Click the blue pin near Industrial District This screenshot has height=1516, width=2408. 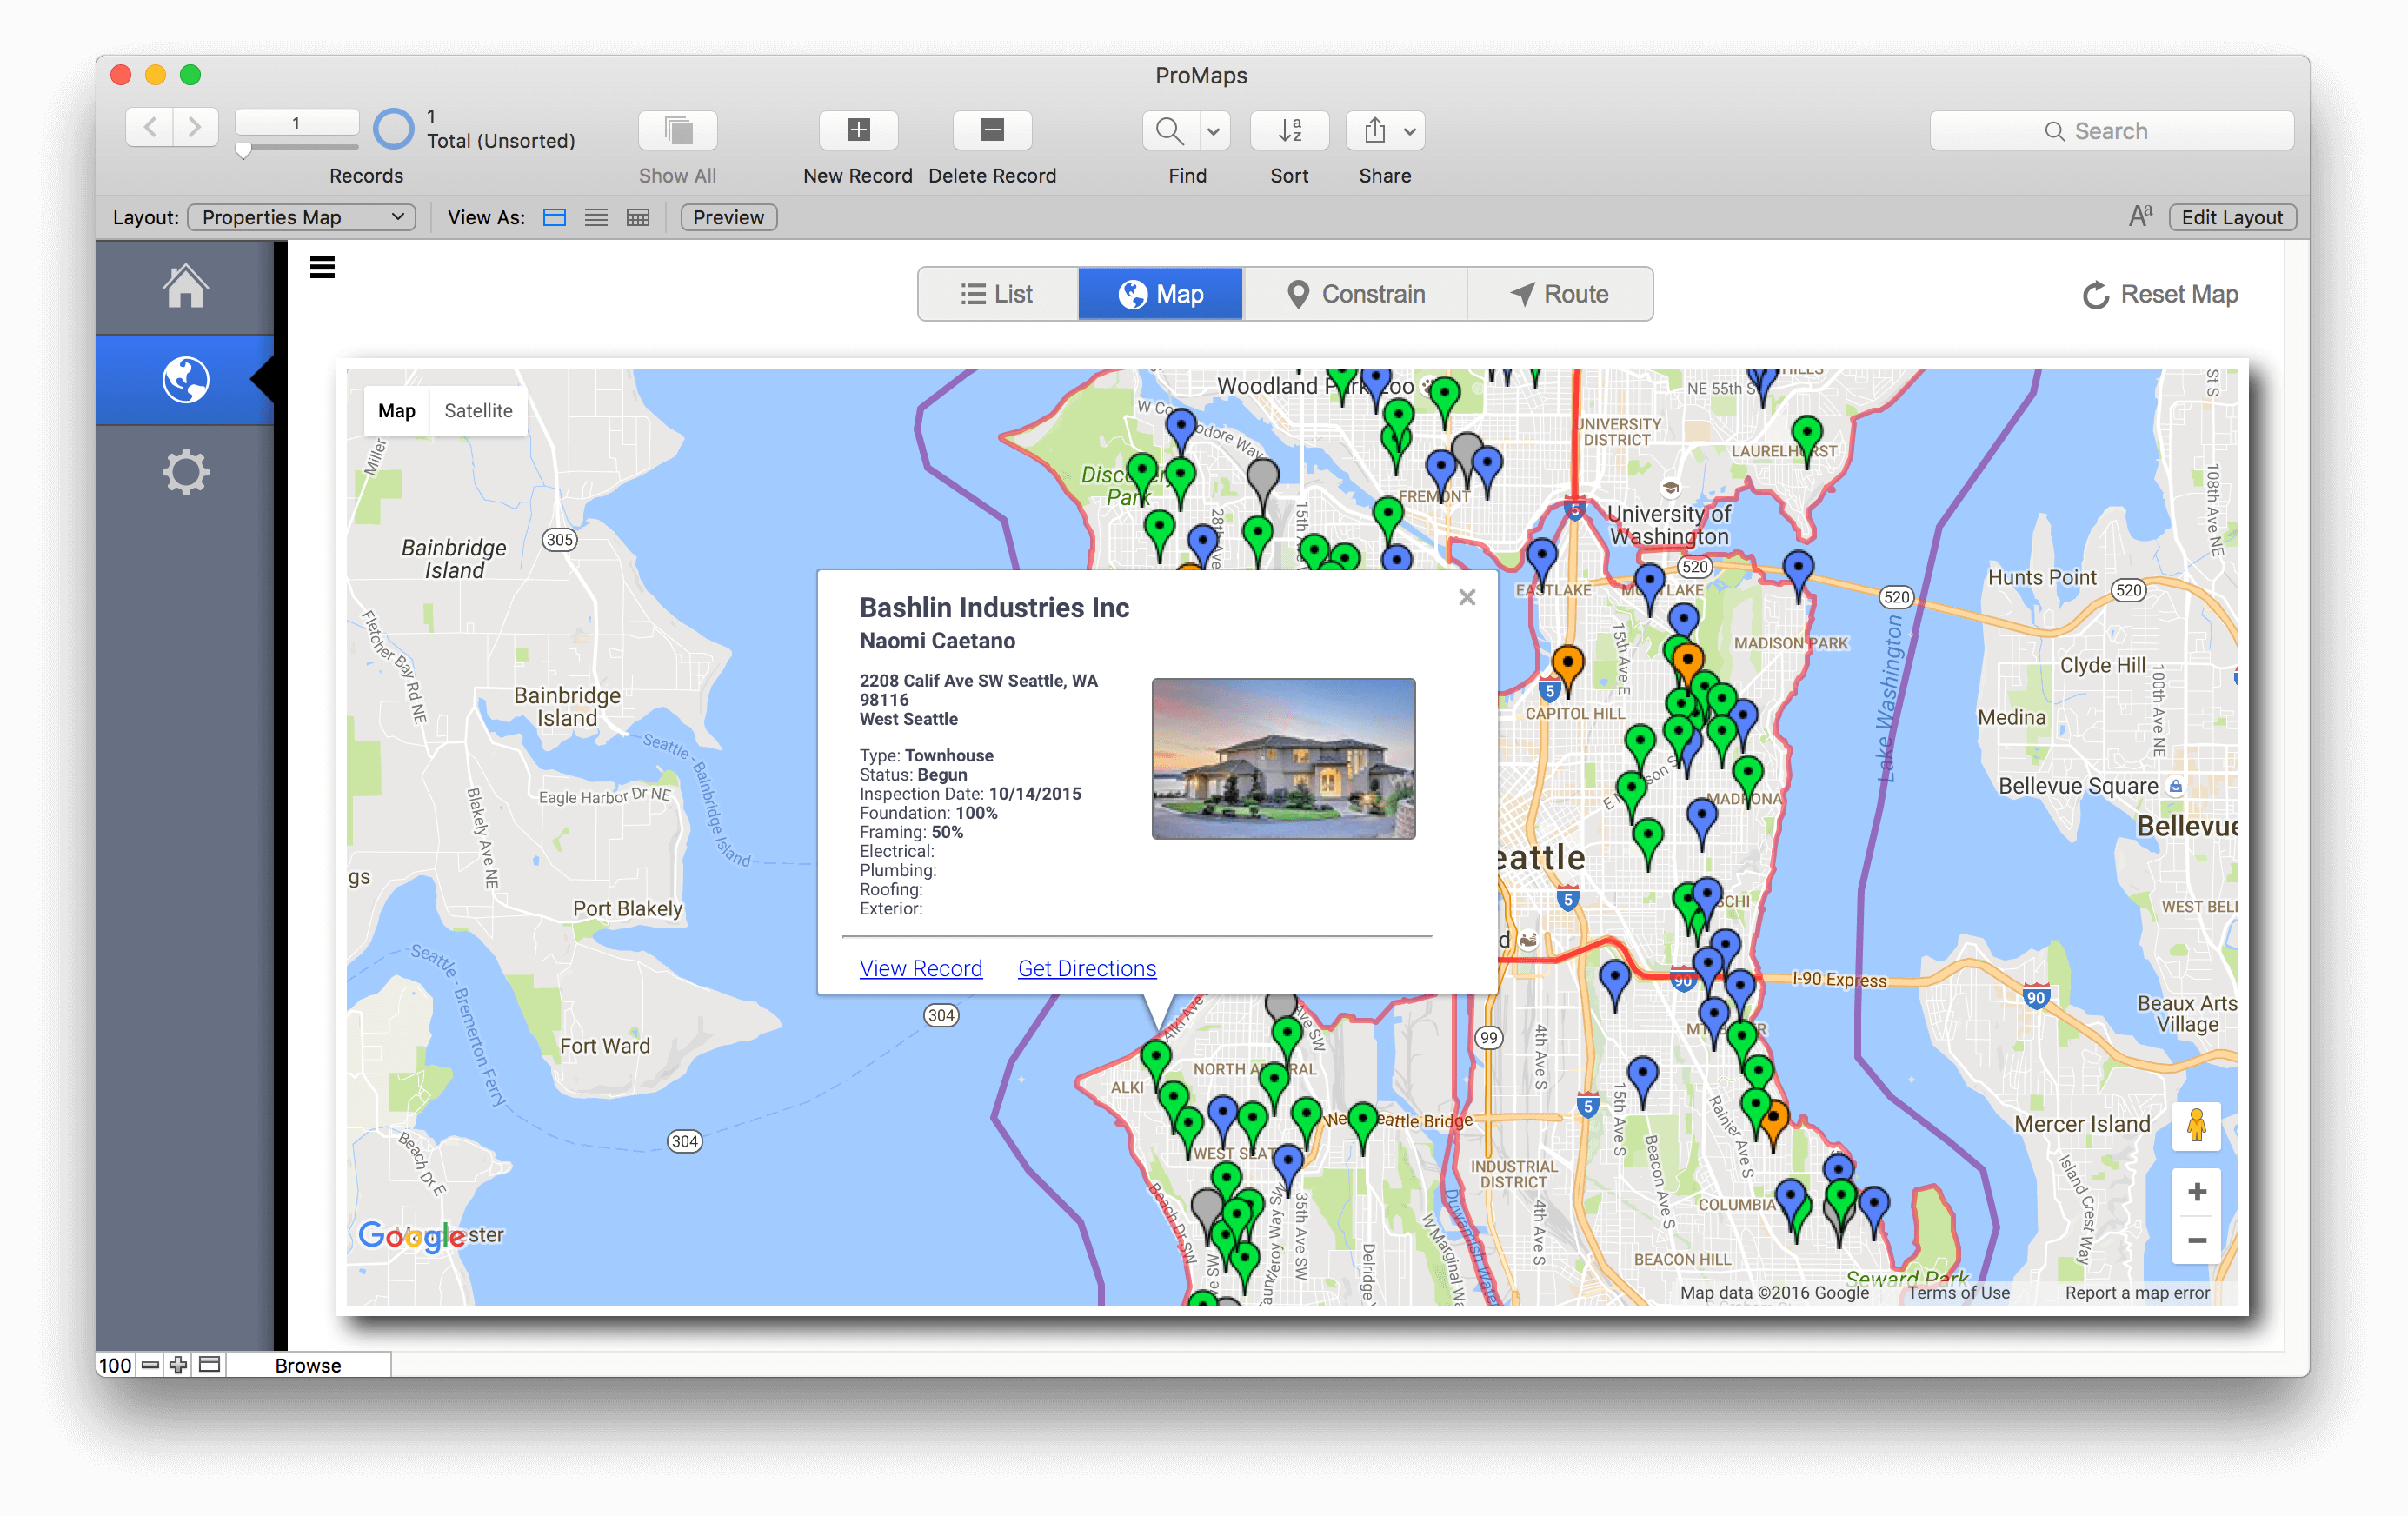(1642, 1077)
